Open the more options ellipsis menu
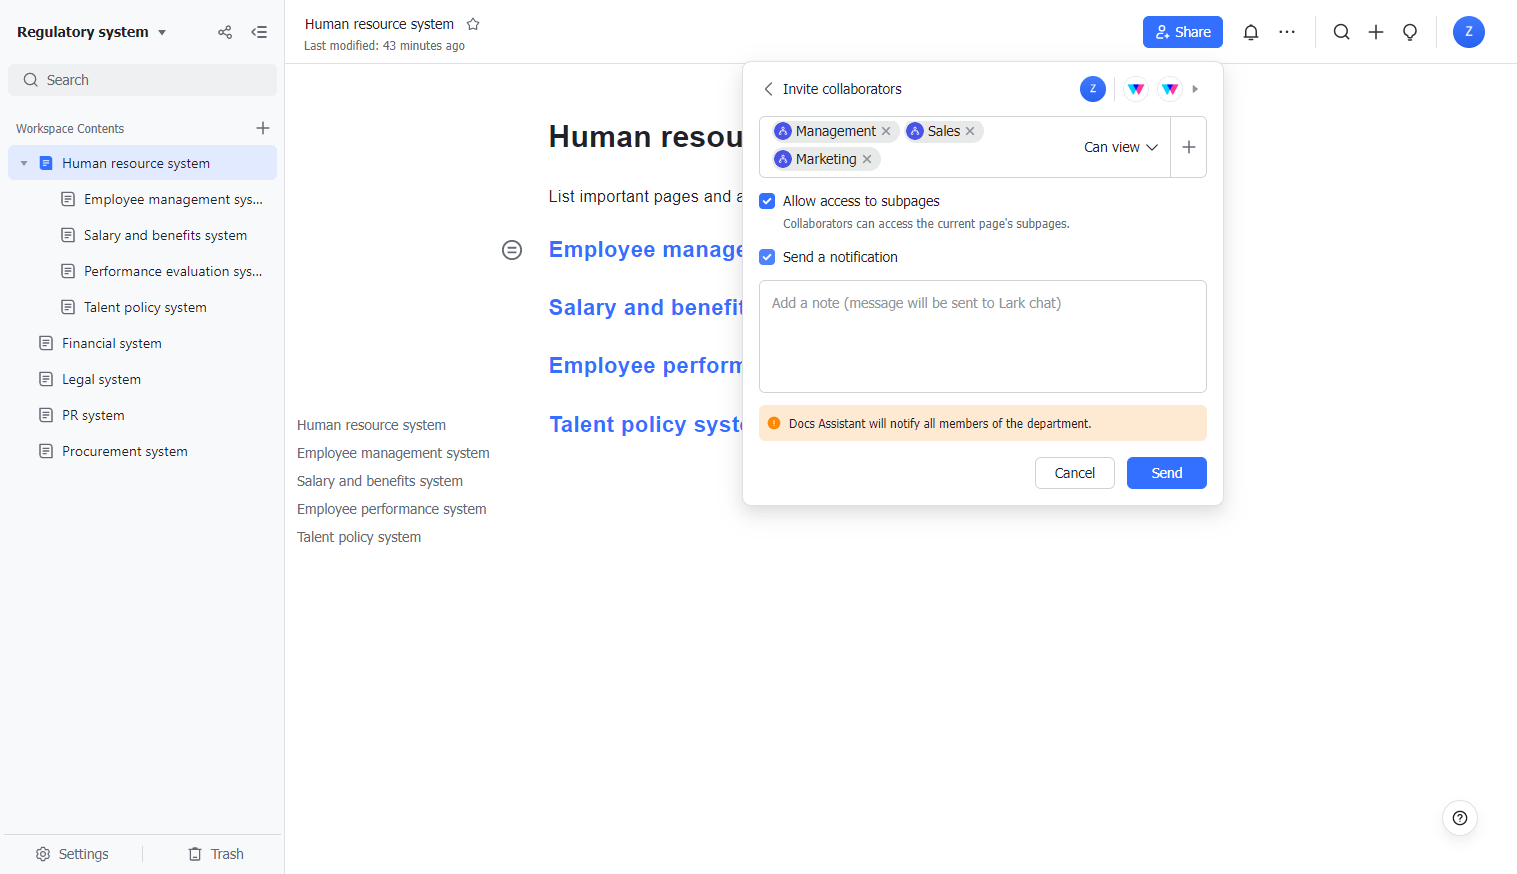 [x=1287, y=32]
